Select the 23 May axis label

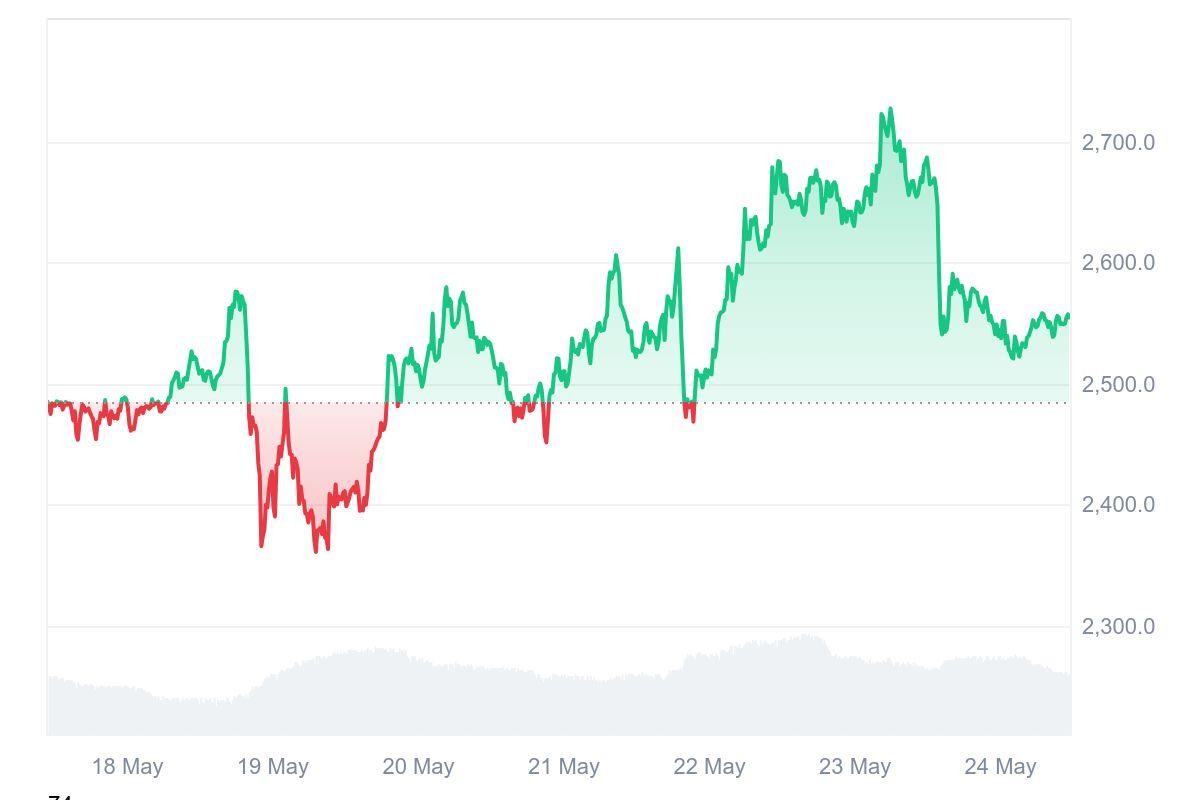click(x=855, y=767)
